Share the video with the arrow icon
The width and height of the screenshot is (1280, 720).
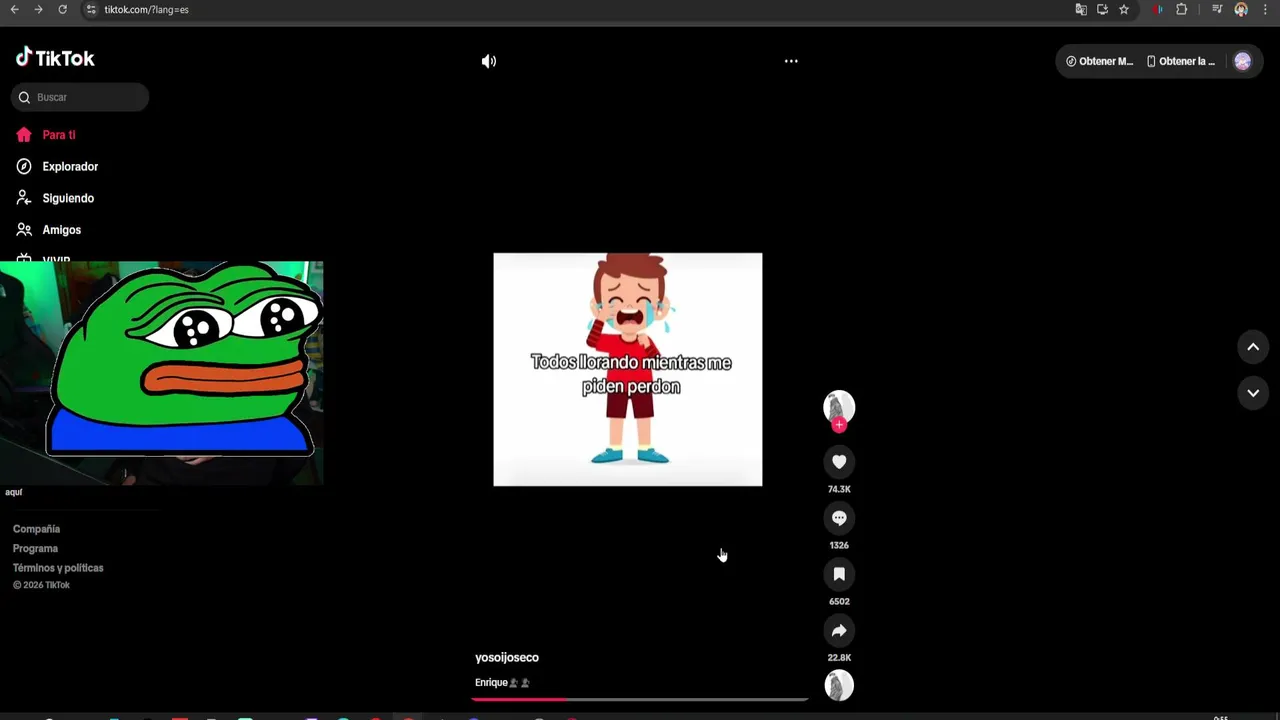tap(839, 630)
